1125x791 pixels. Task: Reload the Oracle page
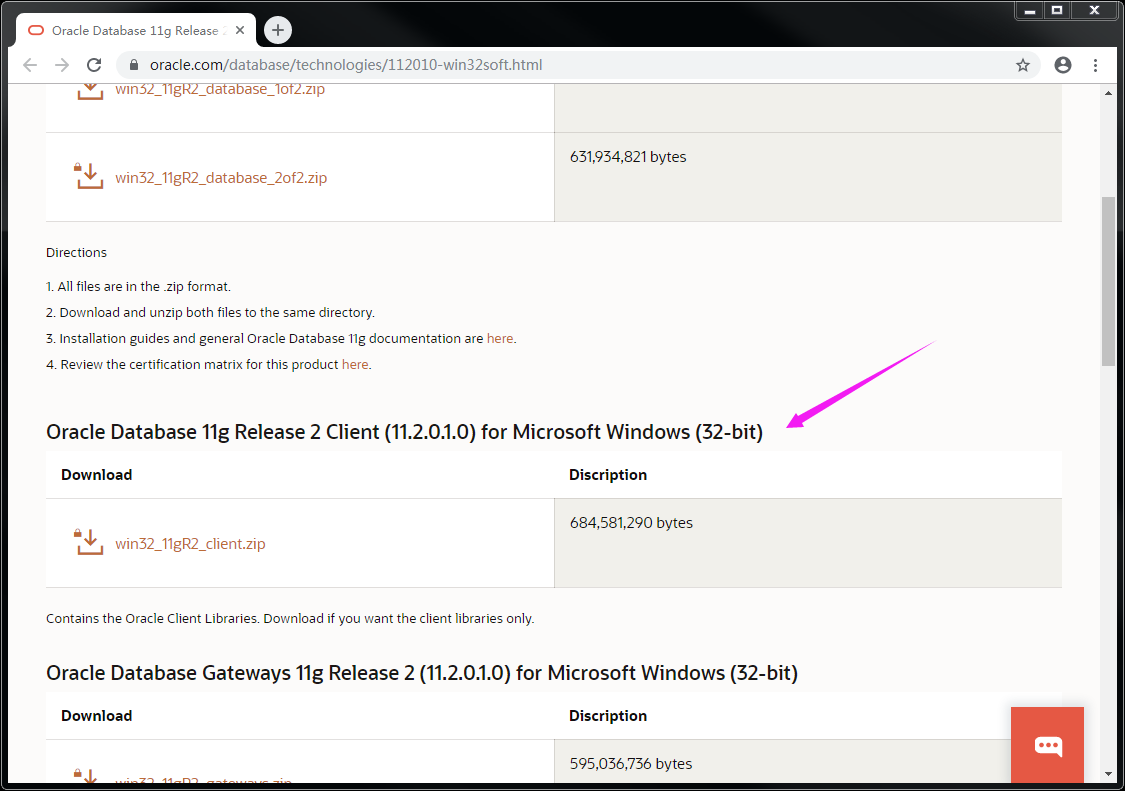pos(94,65)
